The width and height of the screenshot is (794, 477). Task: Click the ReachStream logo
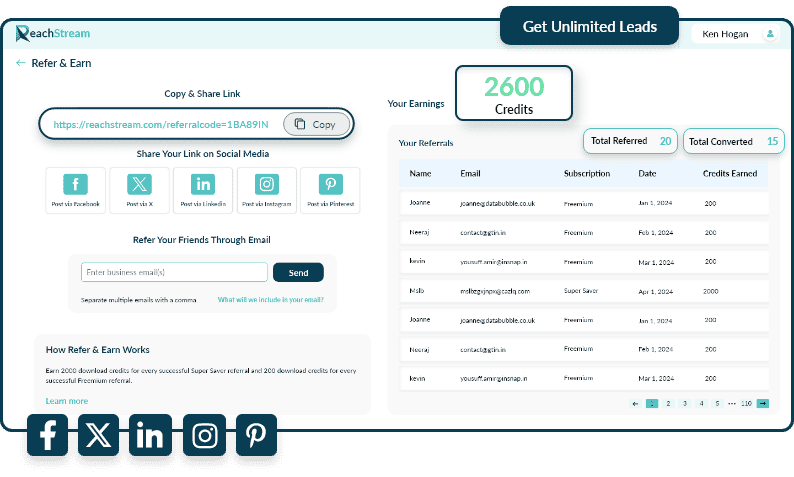(x=53, y=33)
